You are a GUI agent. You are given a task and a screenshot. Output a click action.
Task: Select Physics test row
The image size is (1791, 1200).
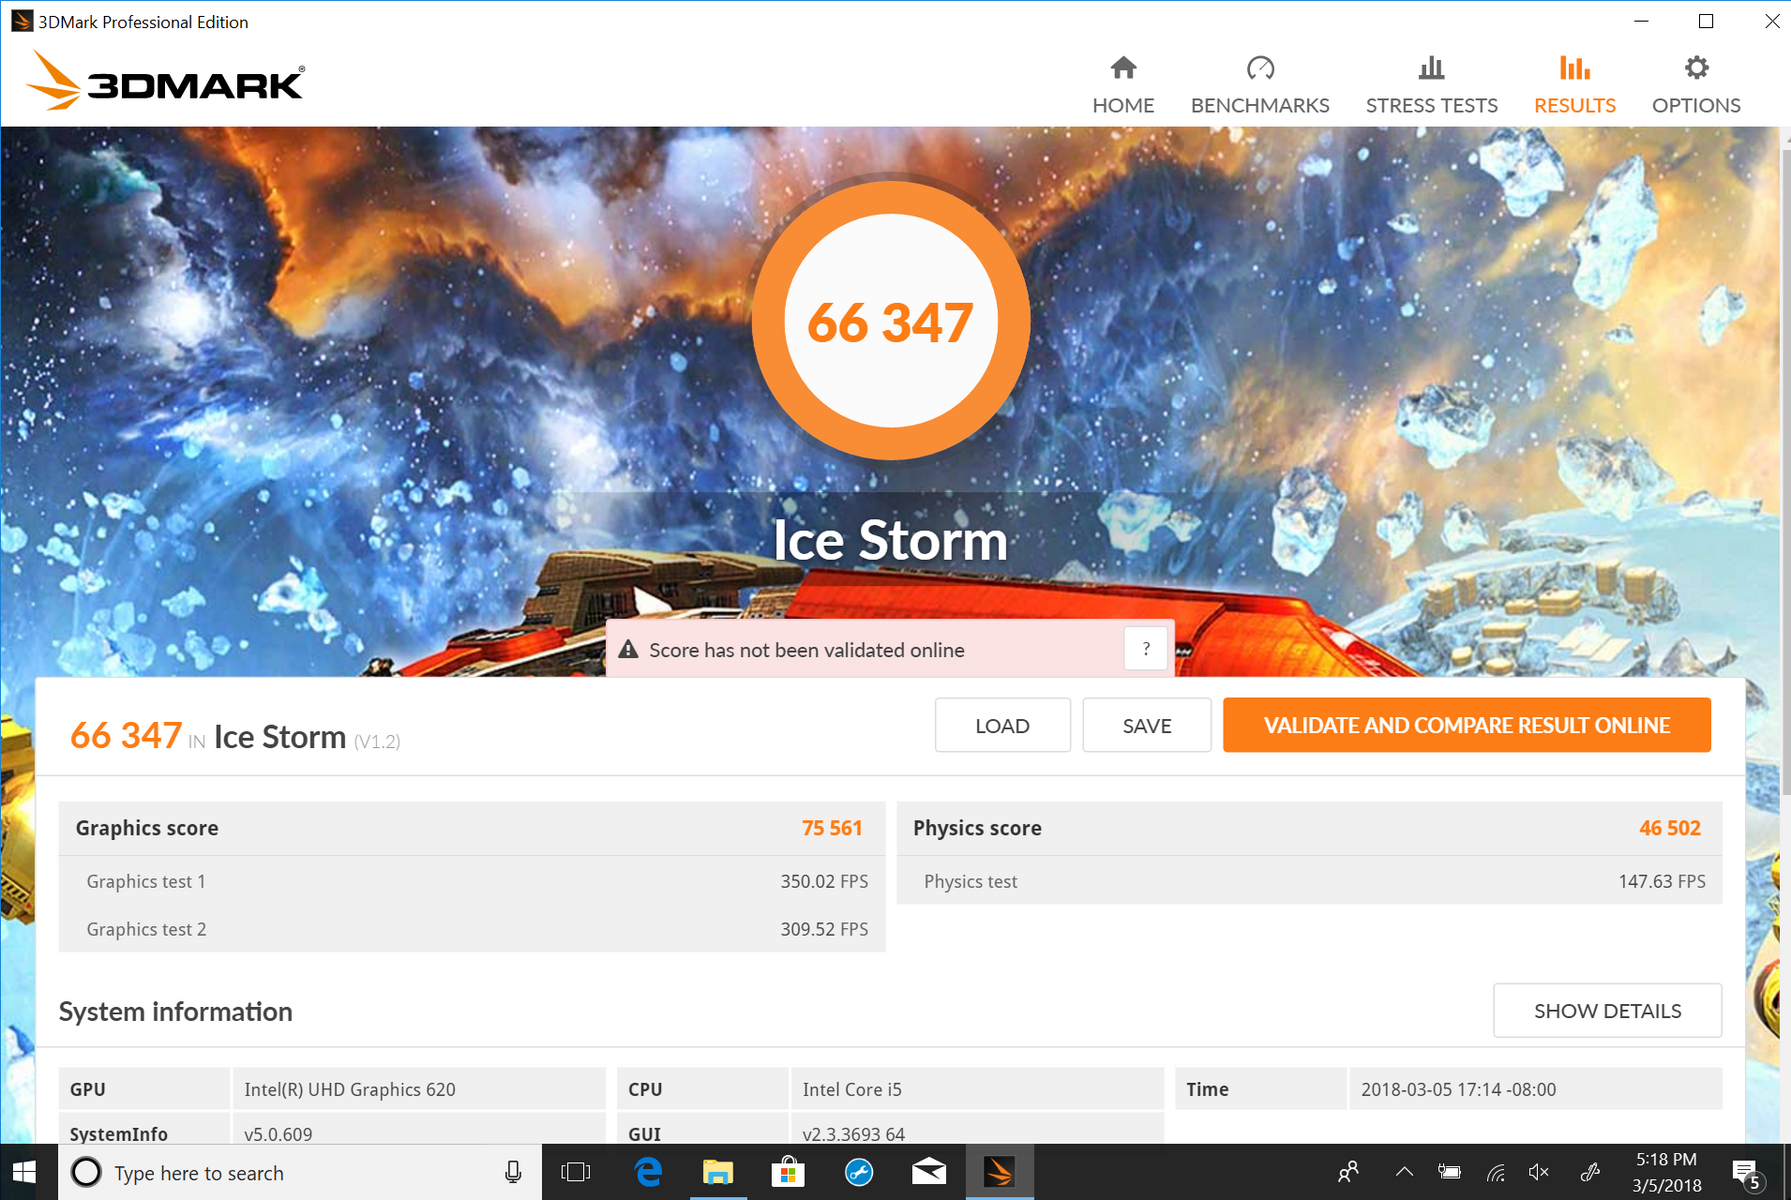point(1309,881)
